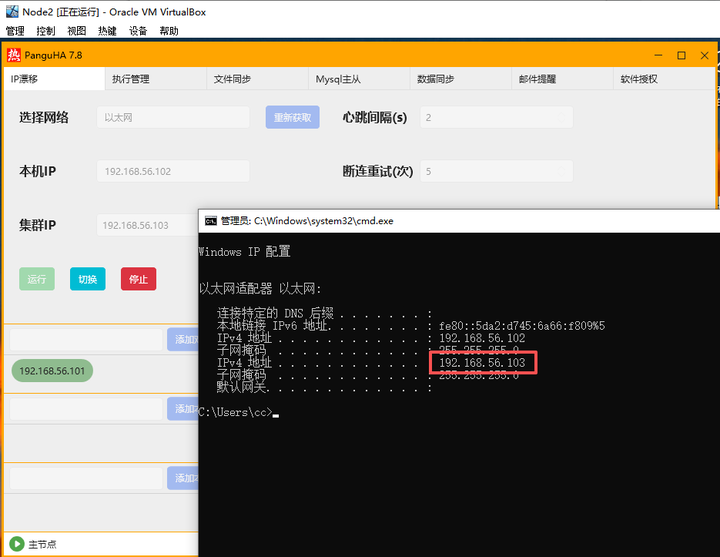Click the red 停止 button
Screen dimensions: 720x557
[138, 279]
